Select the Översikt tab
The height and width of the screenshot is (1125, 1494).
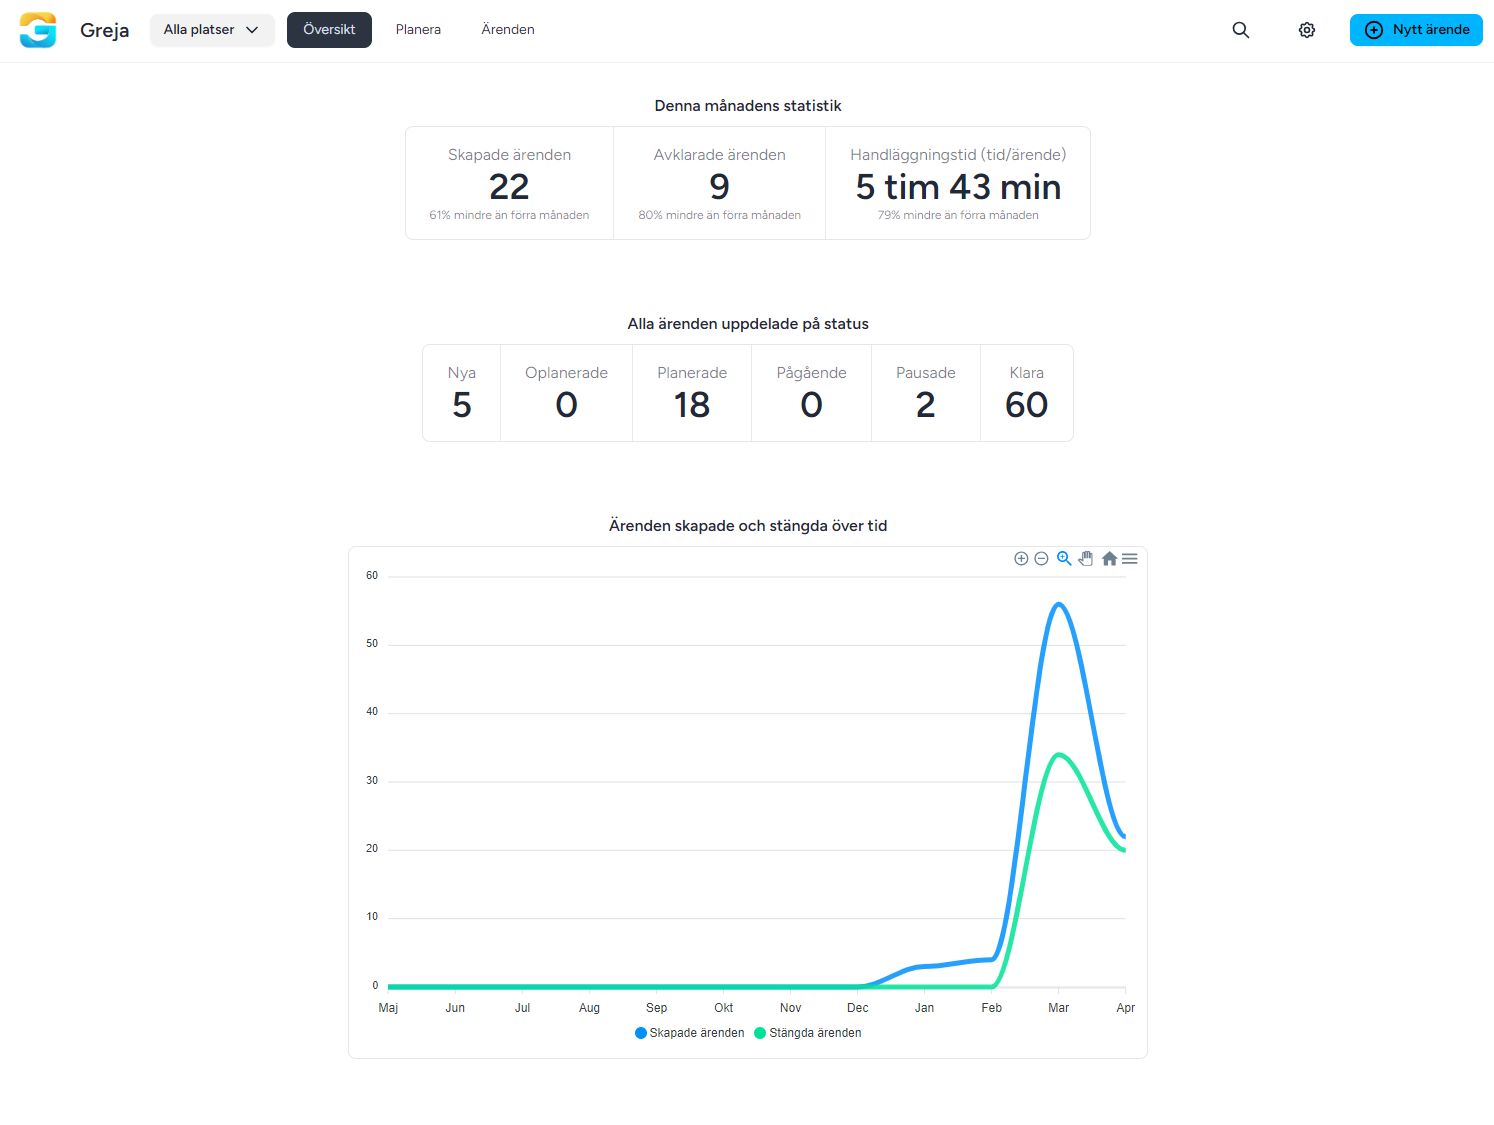(329, 30)
